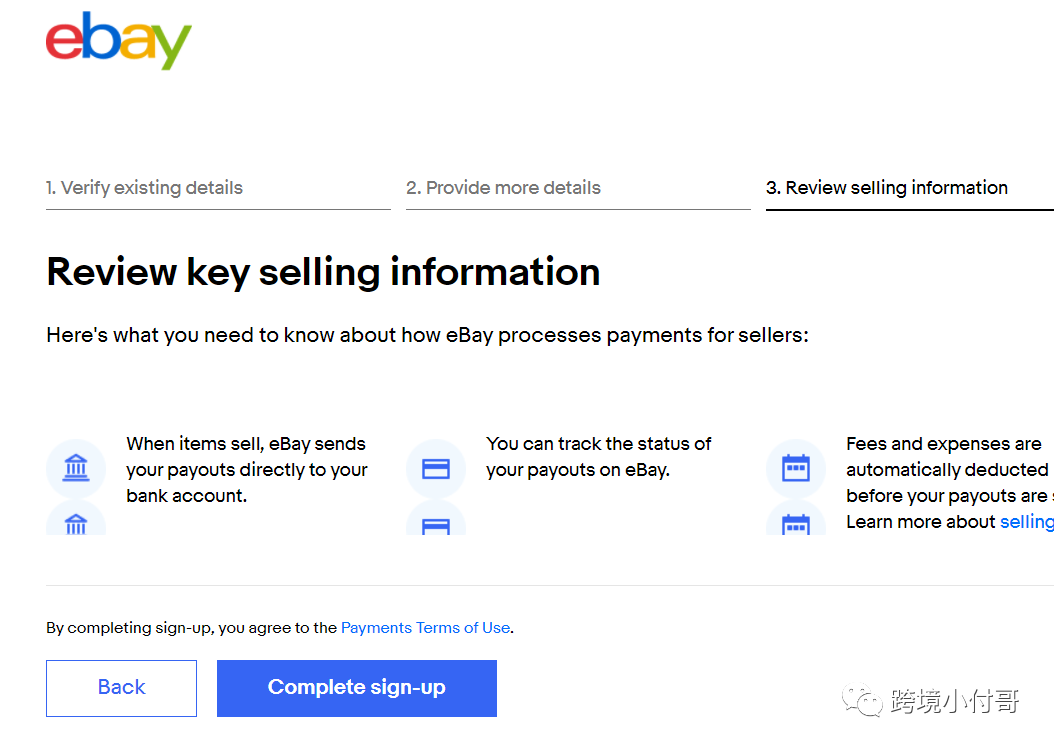The image size is (1054, 748).
Task: Go to step 1 Verify existing details
Action: click(x=145, y=188)
